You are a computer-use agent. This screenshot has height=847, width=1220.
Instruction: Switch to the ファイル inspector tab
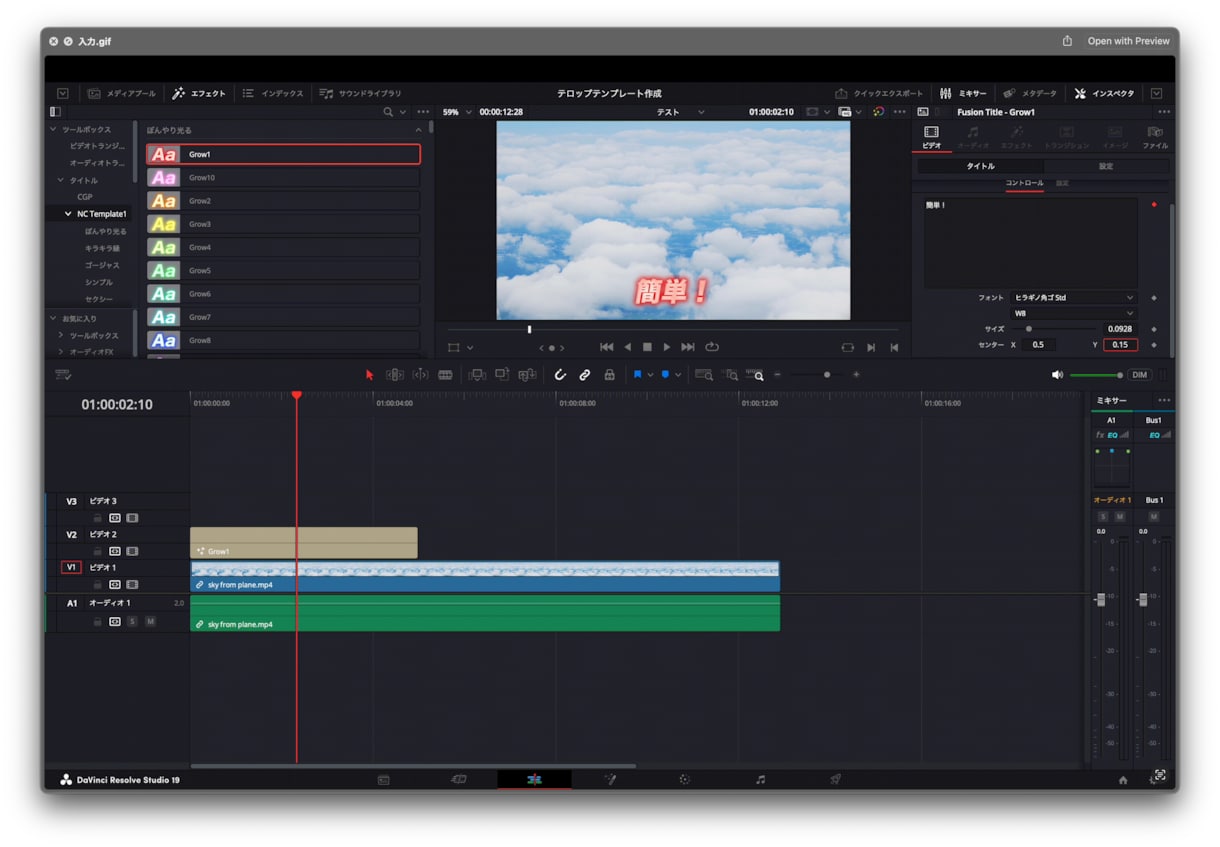pyautogui.click(x=1155, y=137)
